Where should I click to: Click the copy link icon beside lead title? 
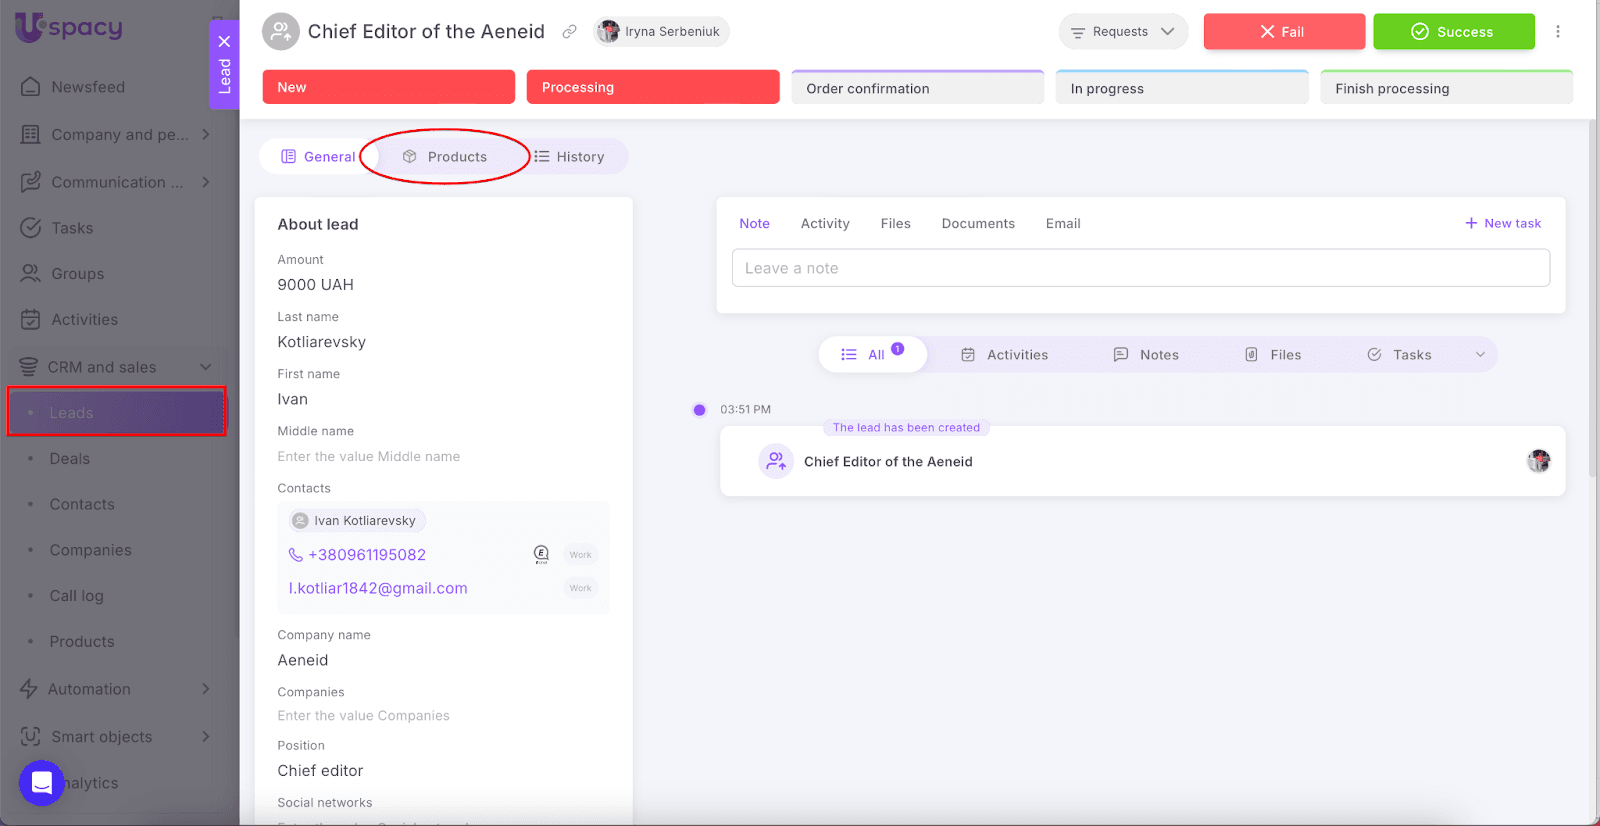coord(569,32)
